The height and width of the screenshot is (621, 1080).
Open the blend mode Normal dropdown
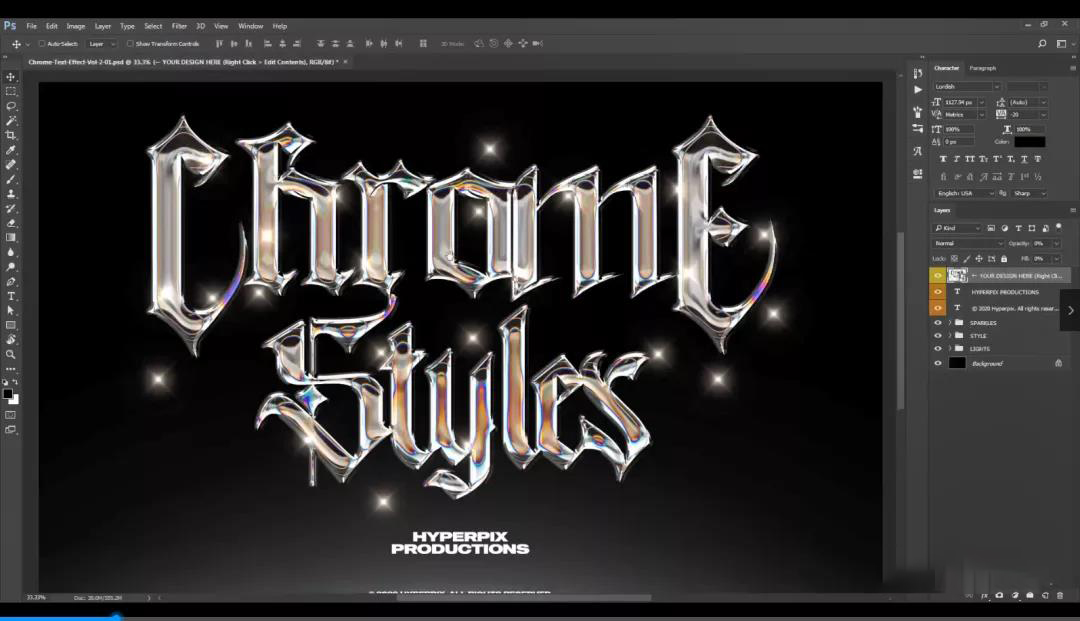coord(968,243)
